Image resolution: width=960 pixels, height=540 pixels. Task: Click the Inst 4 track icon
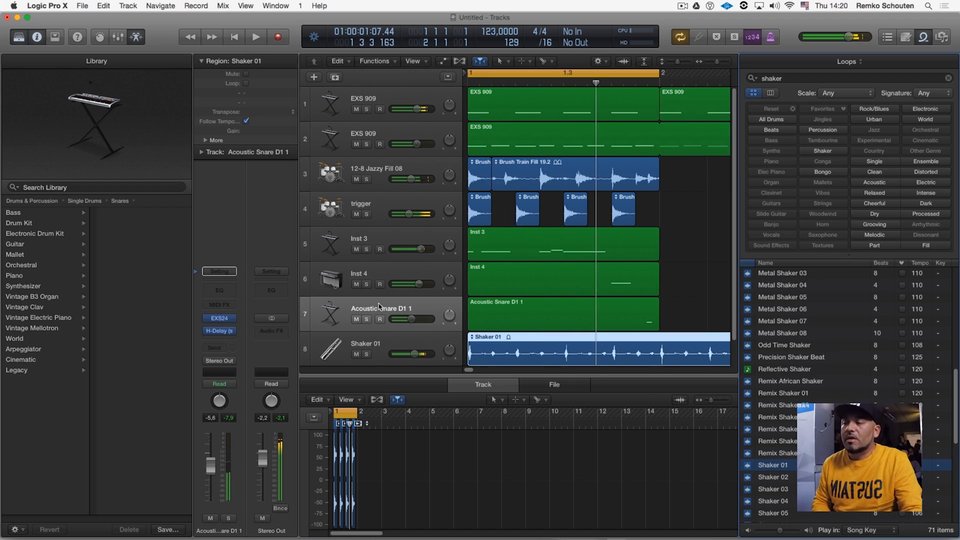331,279
